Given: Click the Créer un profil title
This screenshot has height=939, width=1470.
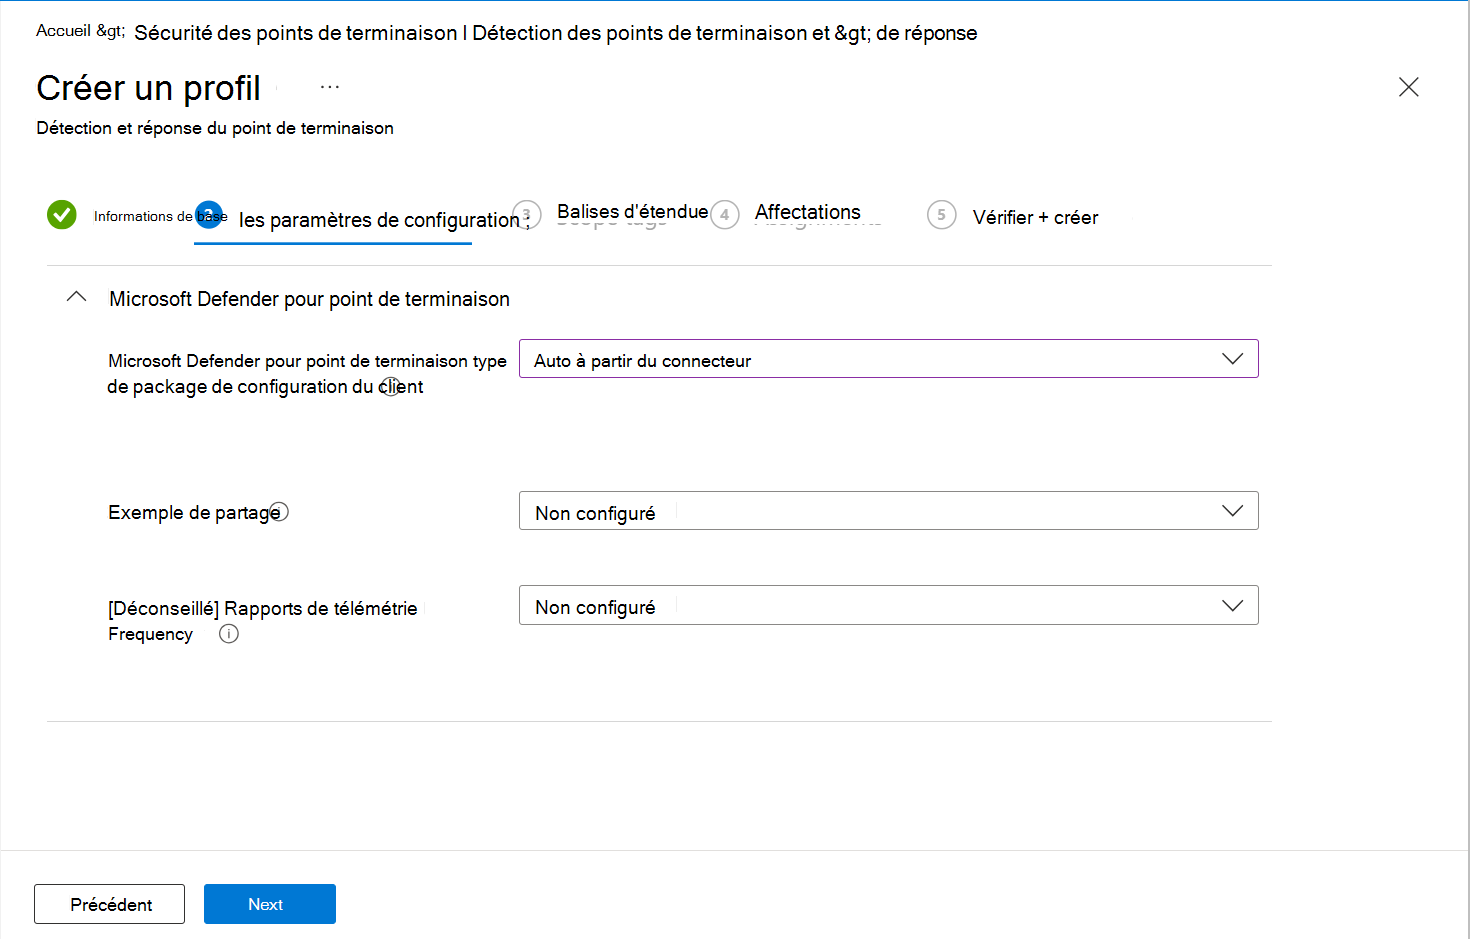Looking at the screenshot, I should coord(149,88).
